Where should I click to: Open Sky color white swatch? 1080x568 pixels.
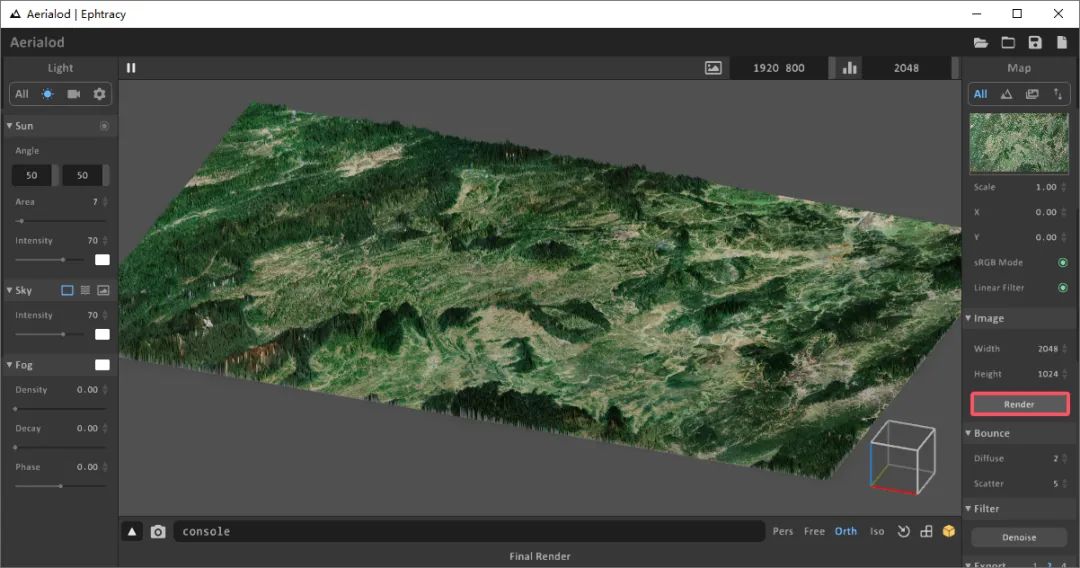click(102, 335)
